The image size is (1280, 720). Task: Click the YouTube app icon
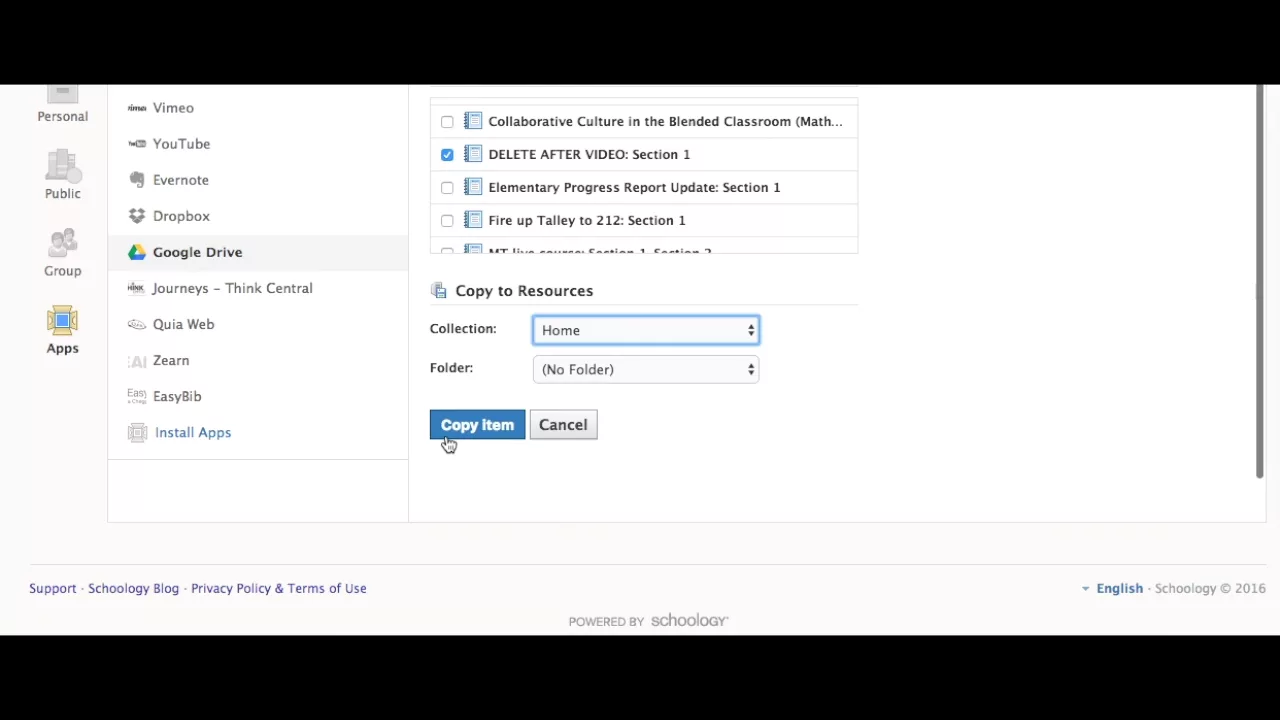(137, 144)
